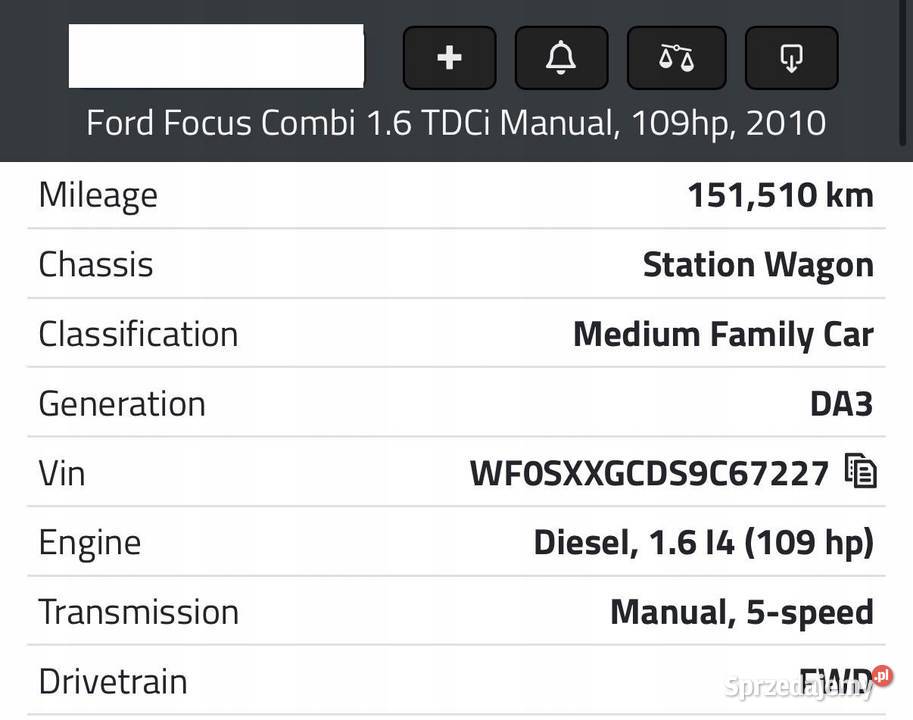Click the 151,510 km mileage value

coord(781,195)
